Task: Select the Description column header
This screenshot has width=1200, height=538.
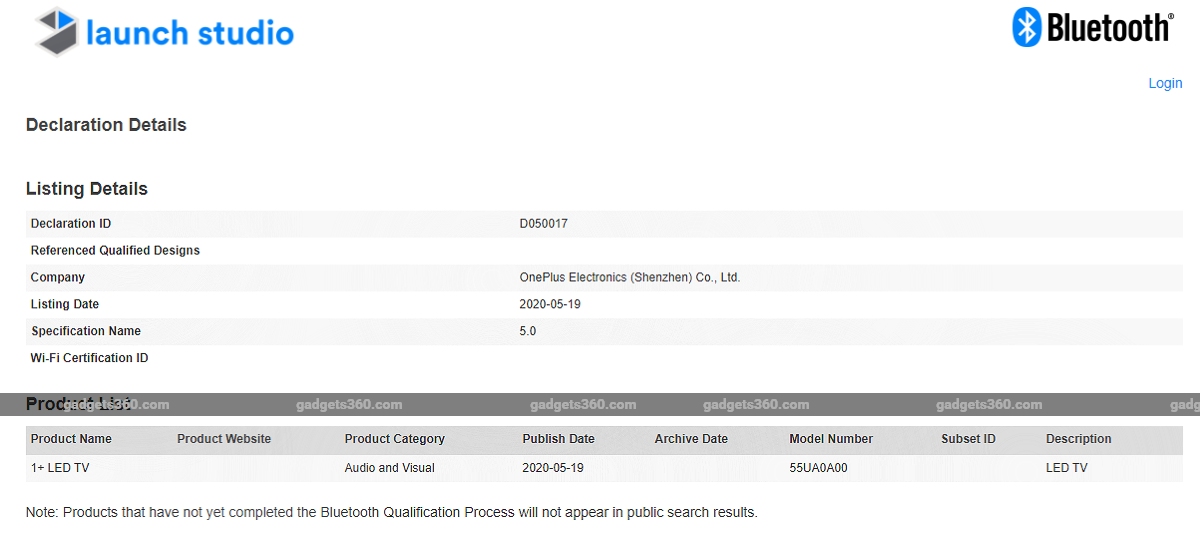Action: 1078,439
